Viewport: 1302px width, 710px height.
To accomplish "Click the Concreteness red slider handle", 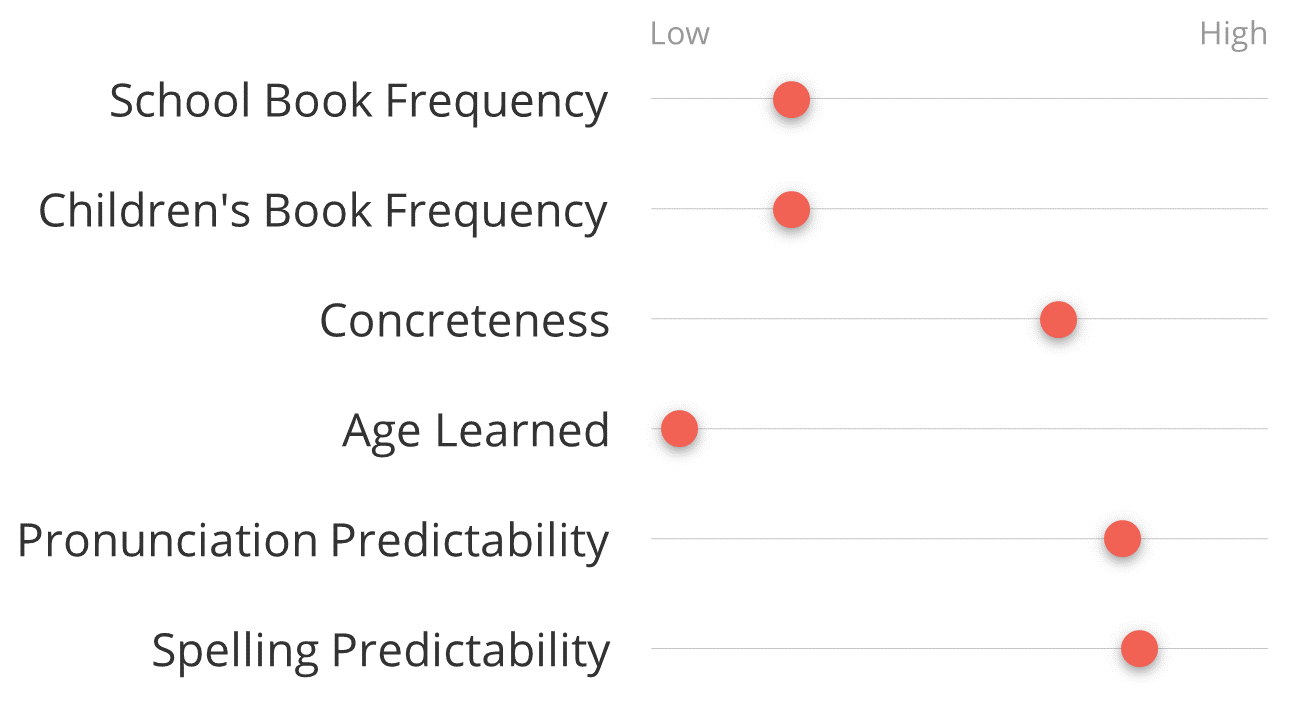I will point(1058,320).
